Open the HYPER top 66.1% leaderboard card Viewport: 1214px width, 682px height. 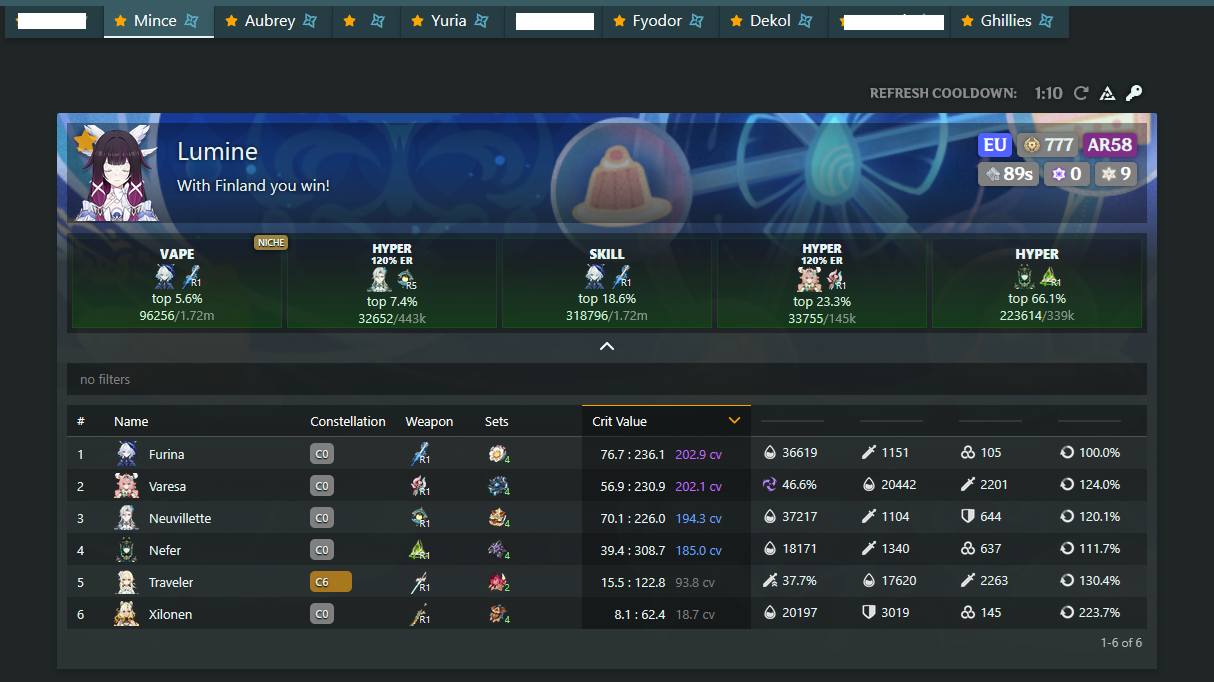1037,283
